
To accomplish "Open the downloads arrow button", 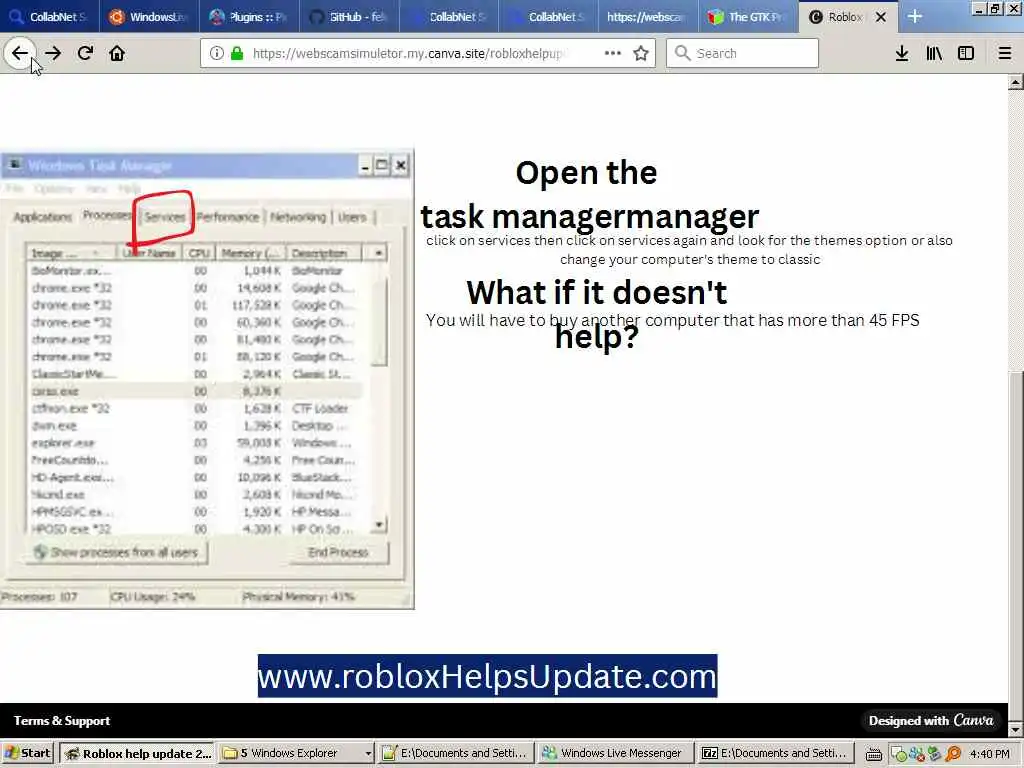I will (x=902, y=54).
